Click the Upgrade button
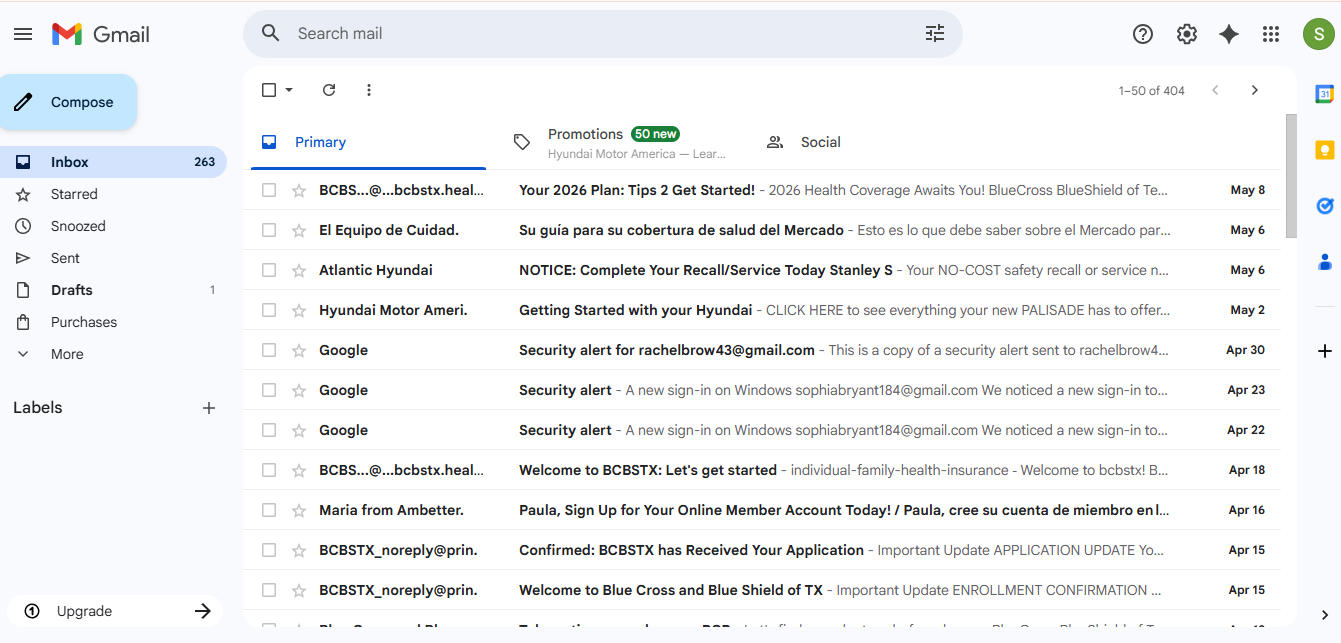The image size is (1341, 643). point(115,611)
